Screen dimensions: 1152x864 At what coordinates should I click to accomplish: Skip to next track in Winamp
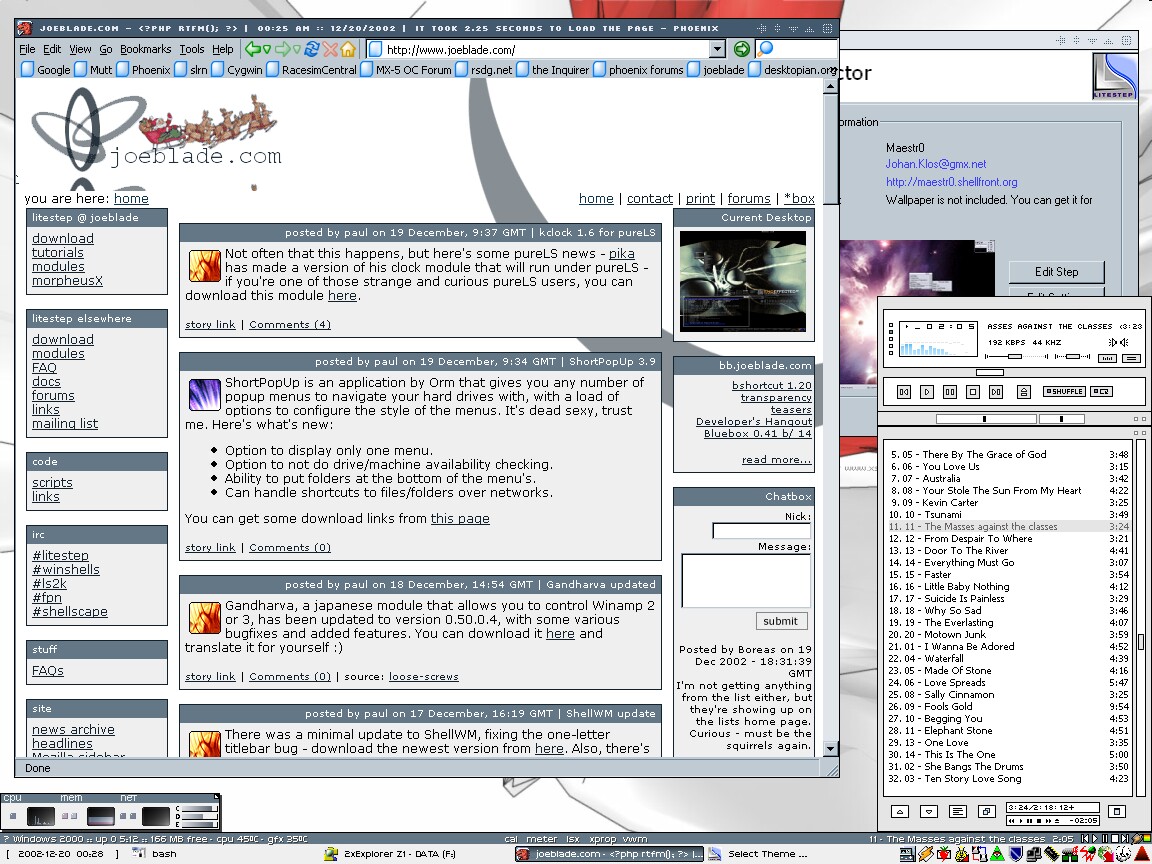[995, 392]
